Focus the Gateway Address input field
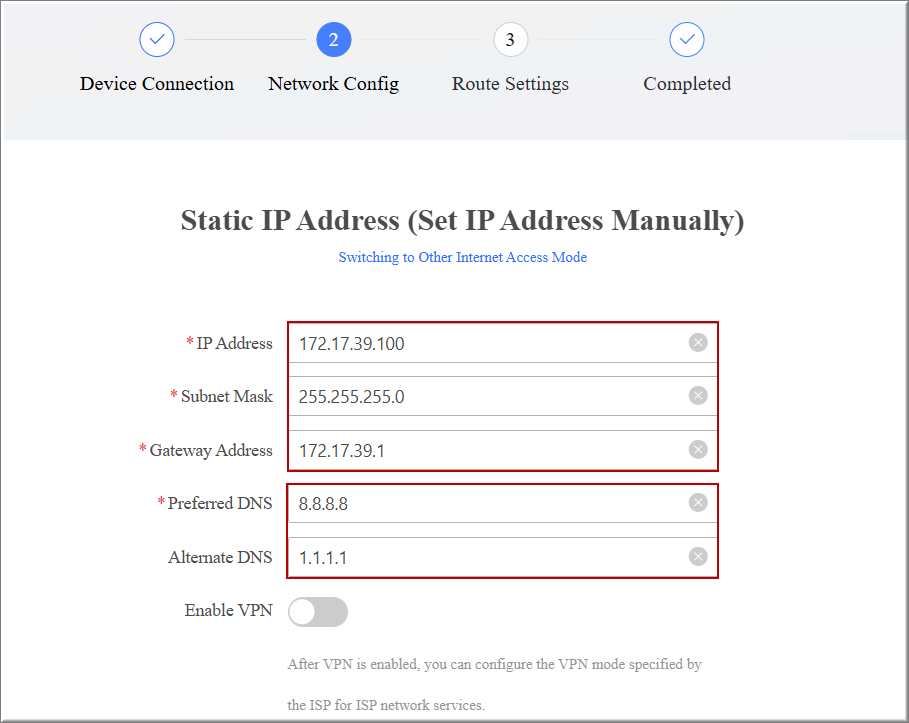The height and width of the screenshot is (723, 909). click(480, 451)
